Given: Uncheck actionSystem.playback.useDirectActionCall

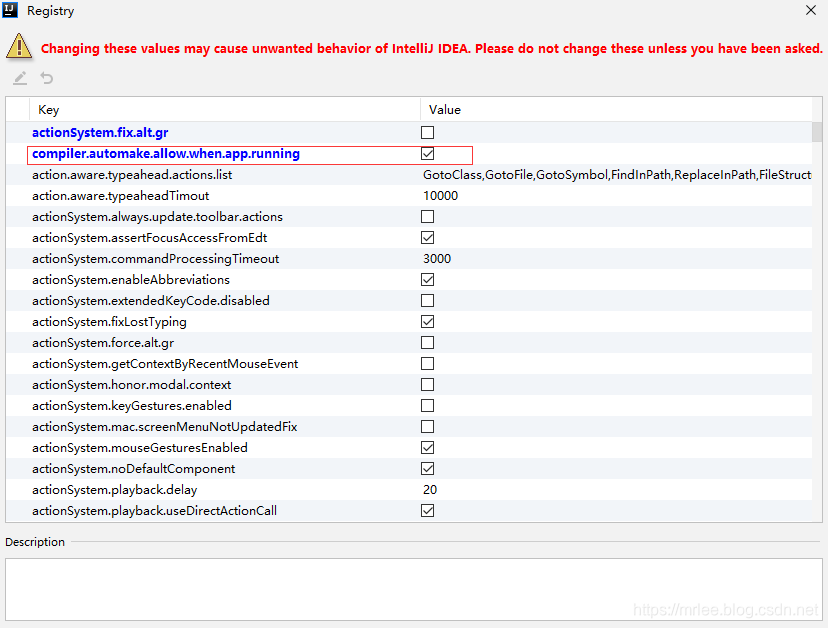Looking at the screenshot, I should coord(427,510).
